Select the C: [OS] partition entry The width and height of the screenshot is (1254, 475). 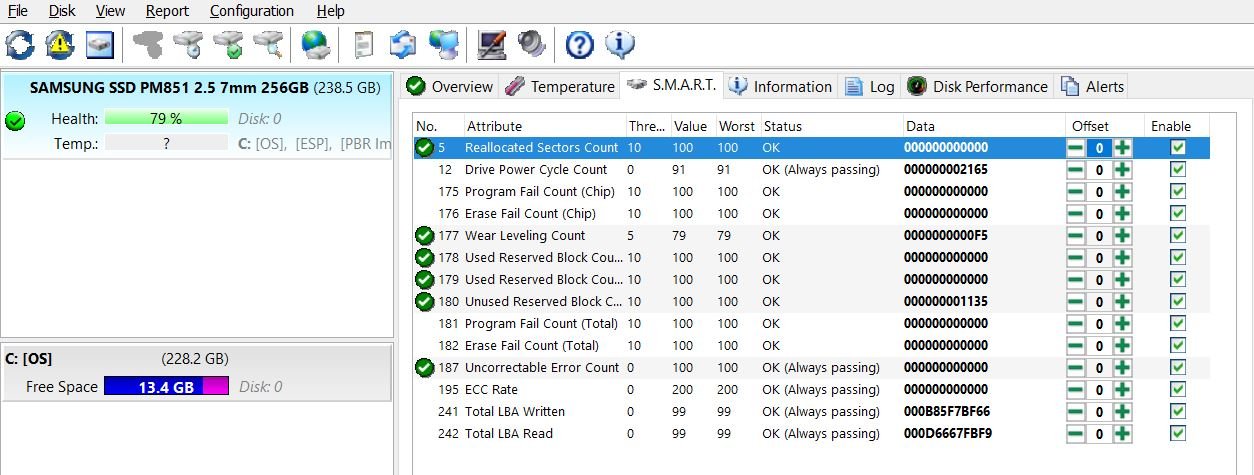tap(197, 372)
